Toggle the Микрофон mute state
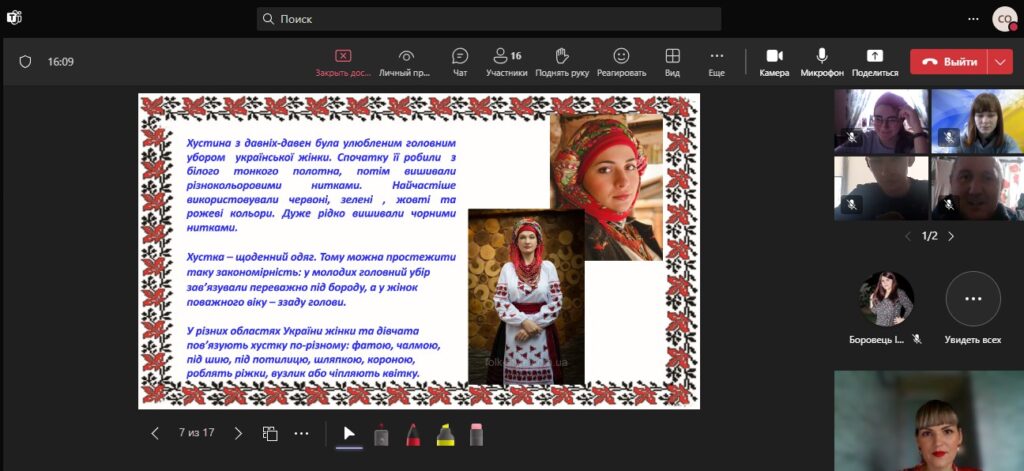The height and width of the screenshot is (471, 1024). click(x=822, y=62)
